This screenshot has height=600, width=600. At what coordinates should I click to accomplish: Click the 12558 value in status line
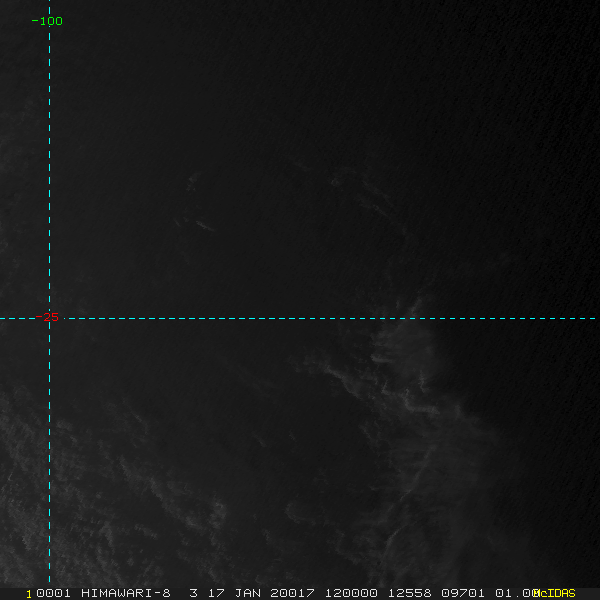[x=409, y=593]
